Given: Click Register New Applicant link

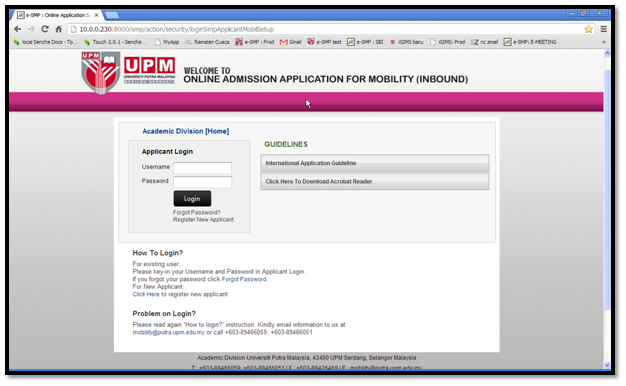Looking at the screenshot, I should pyautogui.click(x=203, y=220).
